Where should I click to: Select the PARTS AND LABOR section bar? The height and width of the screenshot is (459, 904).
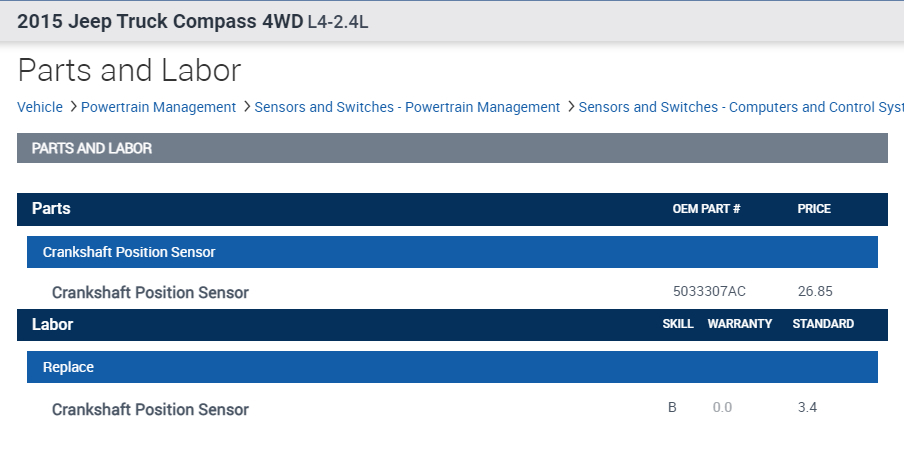(x=452, y=148)
